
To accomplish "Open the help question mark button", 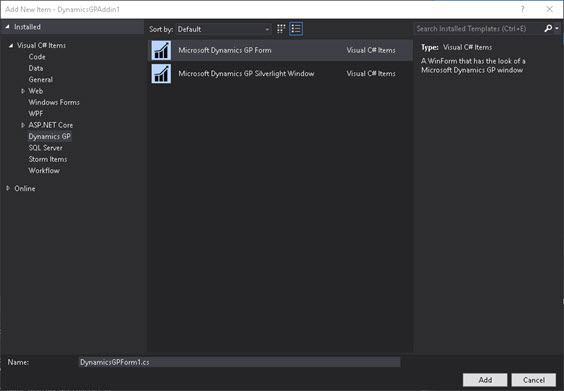I will [522, 9].
